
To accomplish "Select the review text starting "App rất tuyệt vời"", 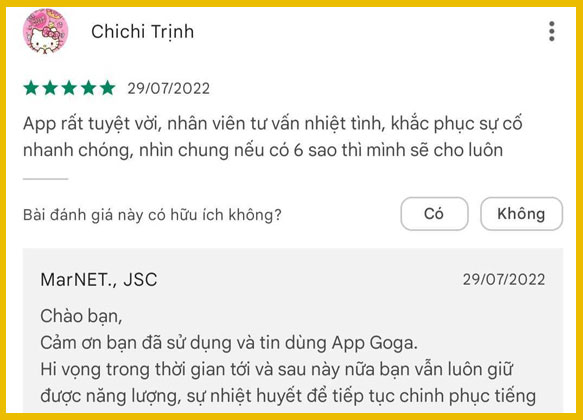I will (273, 137).
